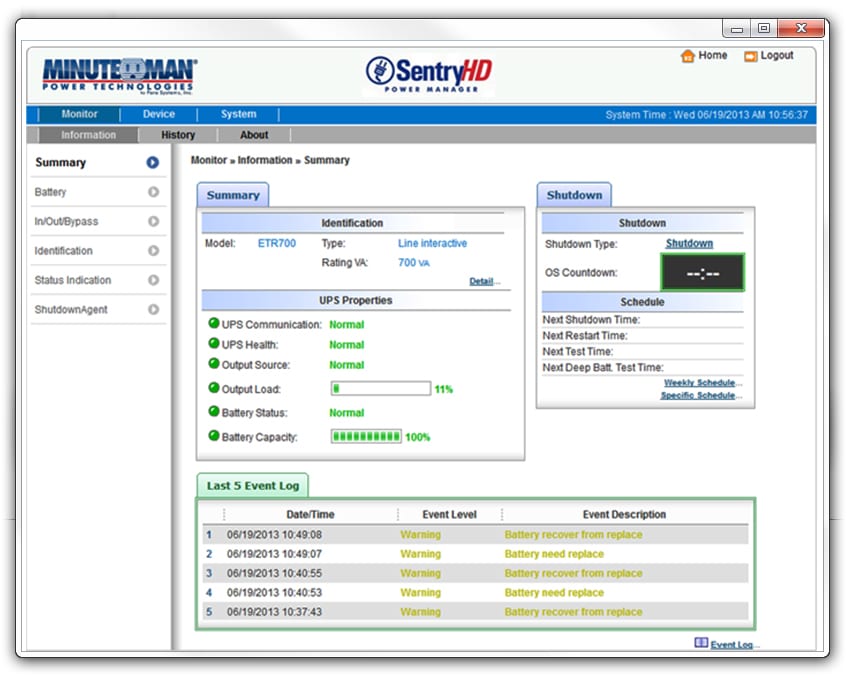Image resolution: width=849 pixels, height=682 pixels.
Task: Click the Monitor » Information » Summary breadcrumb
Action: point(270,160)
